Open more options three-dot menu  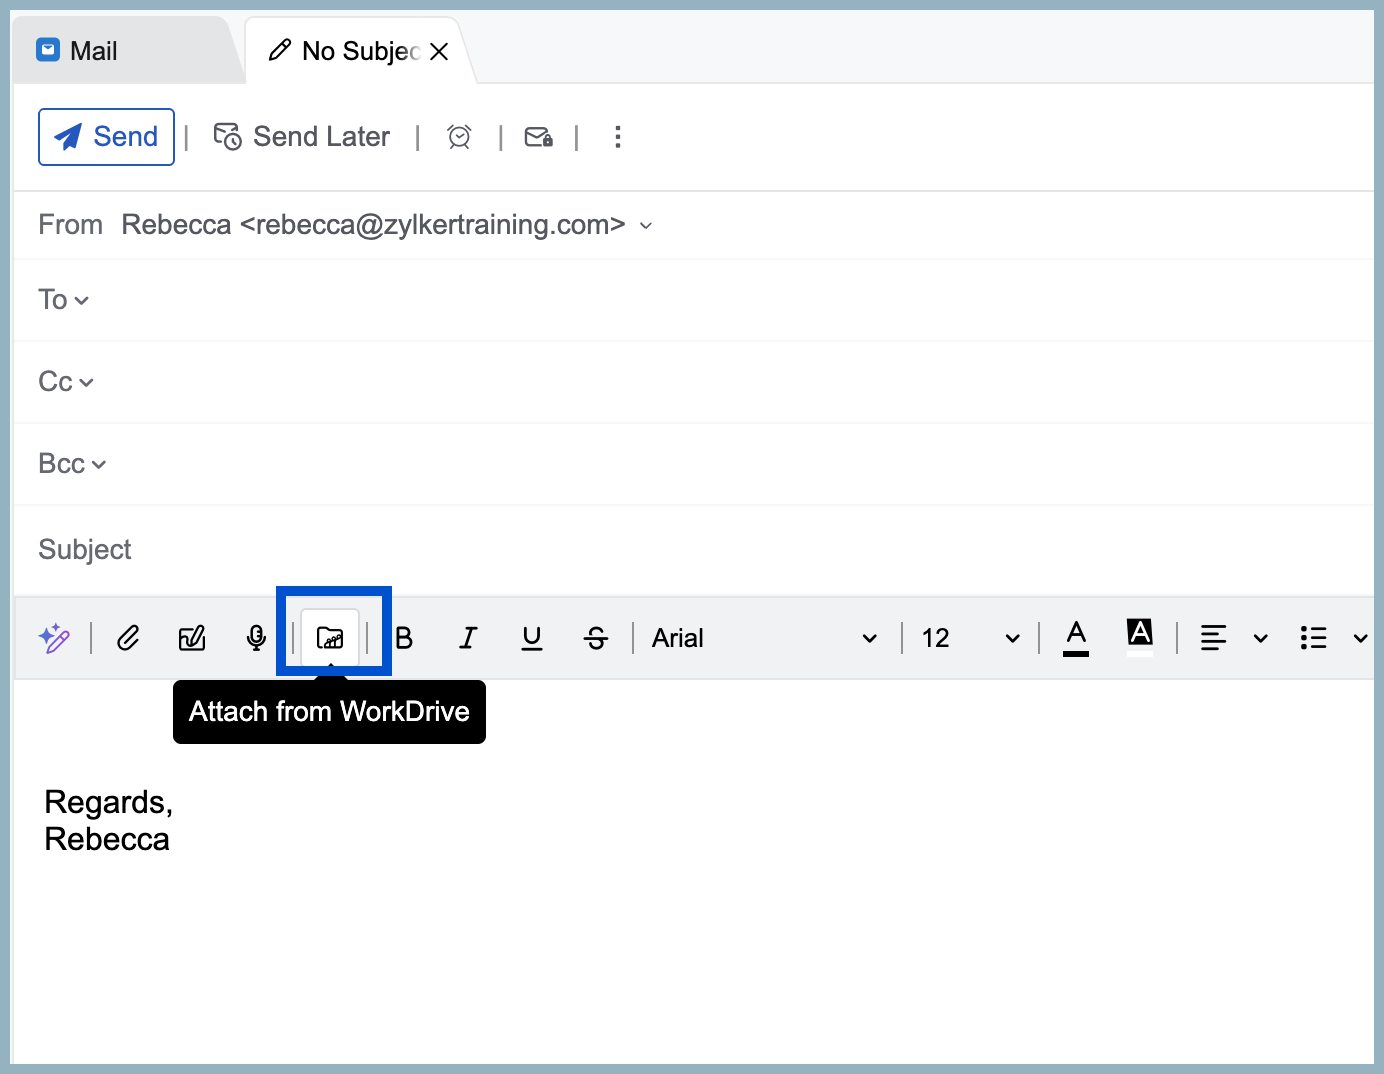[618, 137]
